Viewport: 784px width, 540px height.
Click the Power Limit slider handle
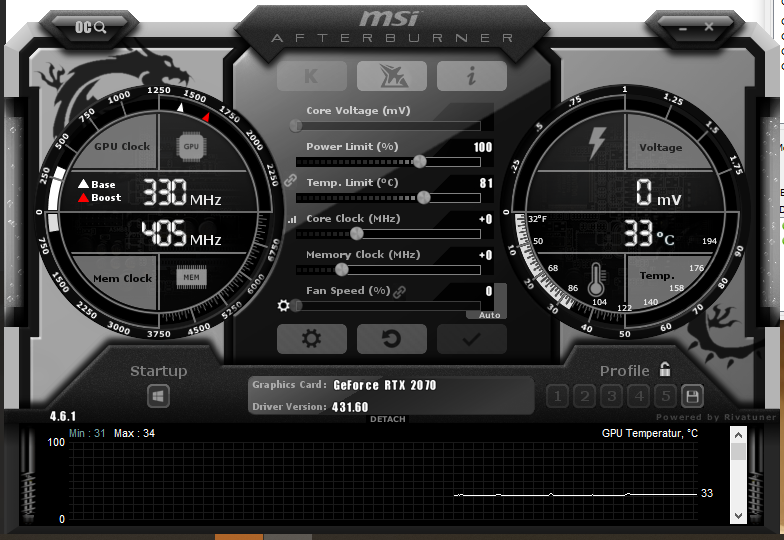(420, 162)
